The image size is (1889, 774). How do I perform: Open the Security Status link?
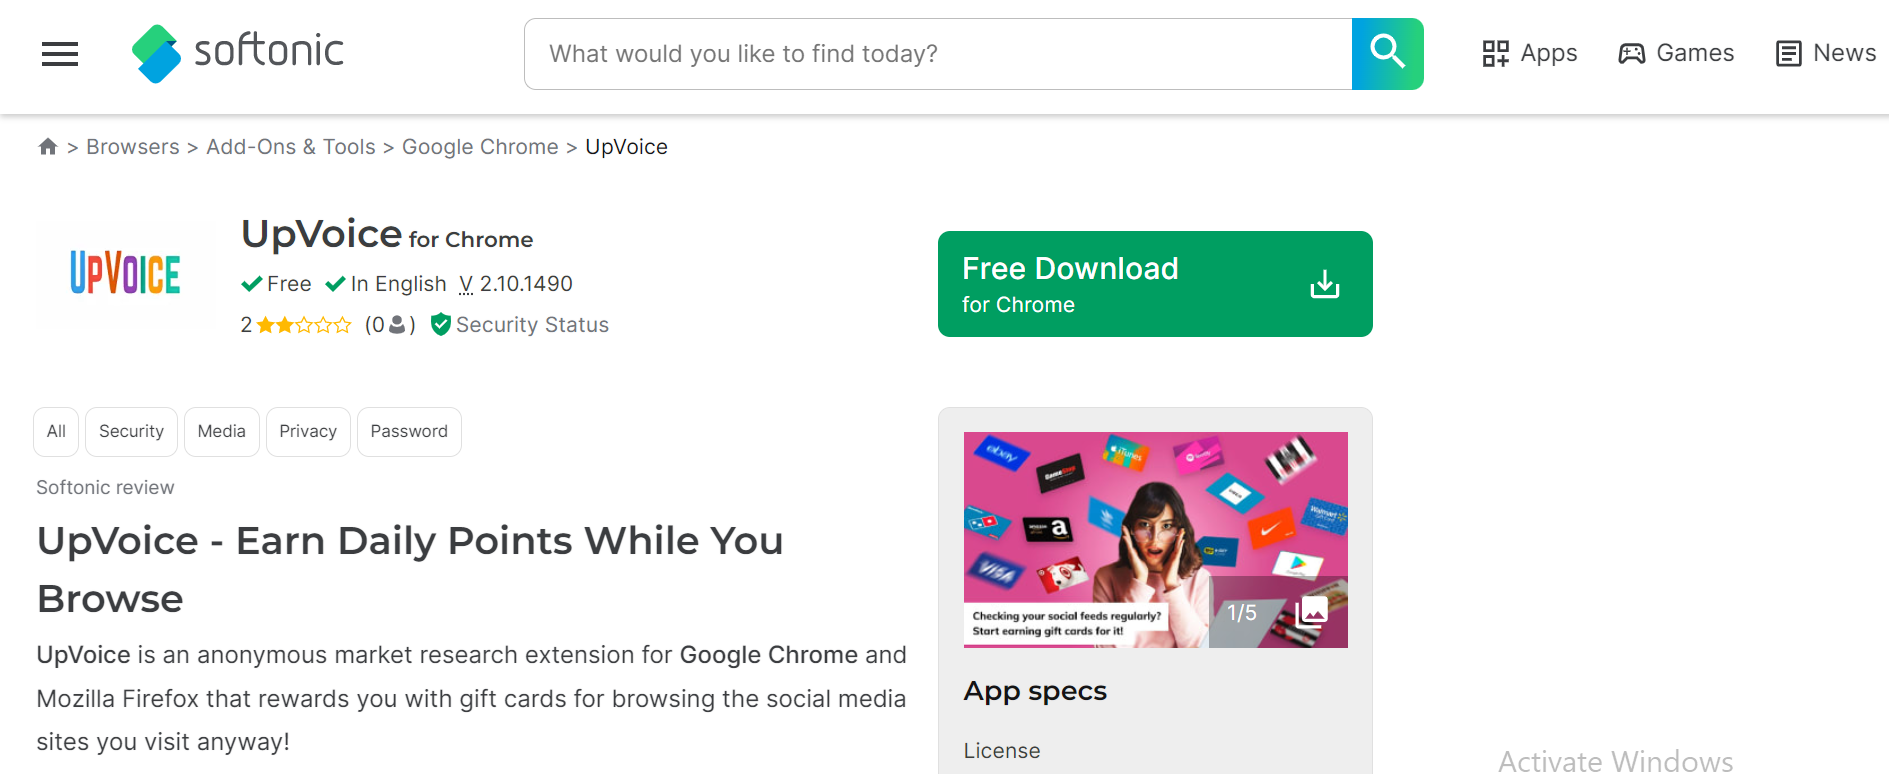coord(532,325)
